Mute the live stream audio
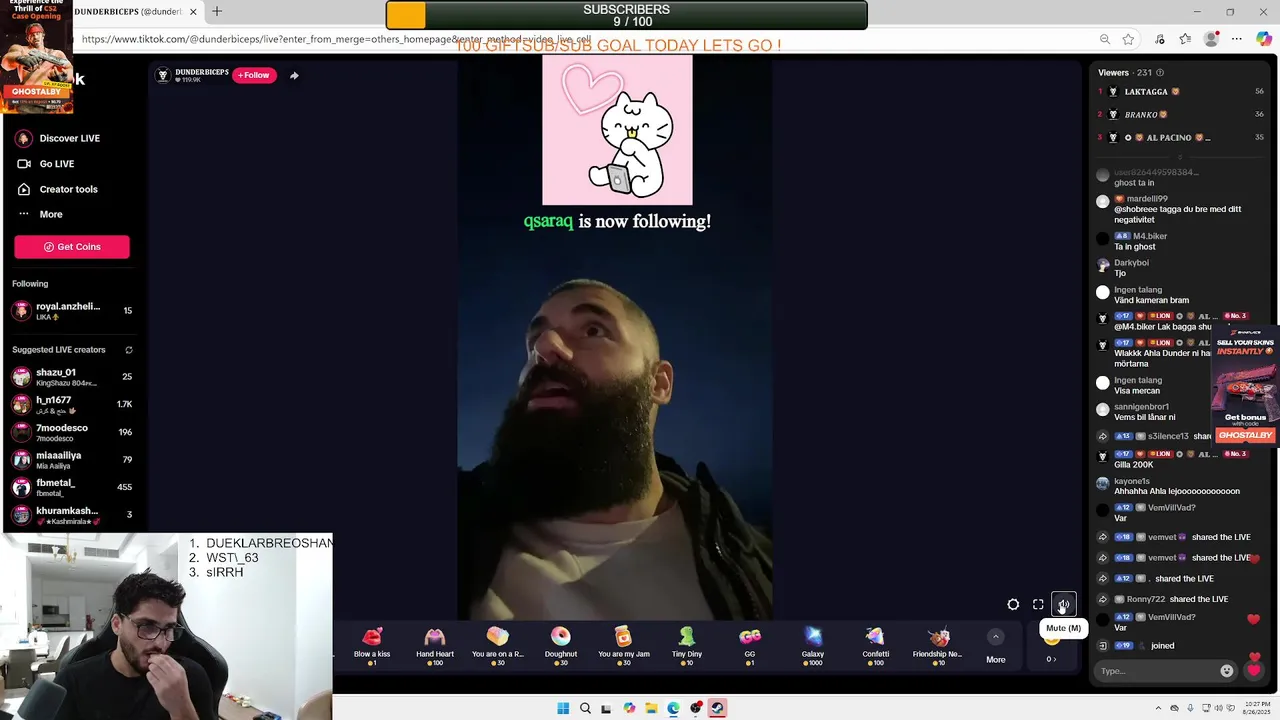1280x720 pixels. (1063, 604)
